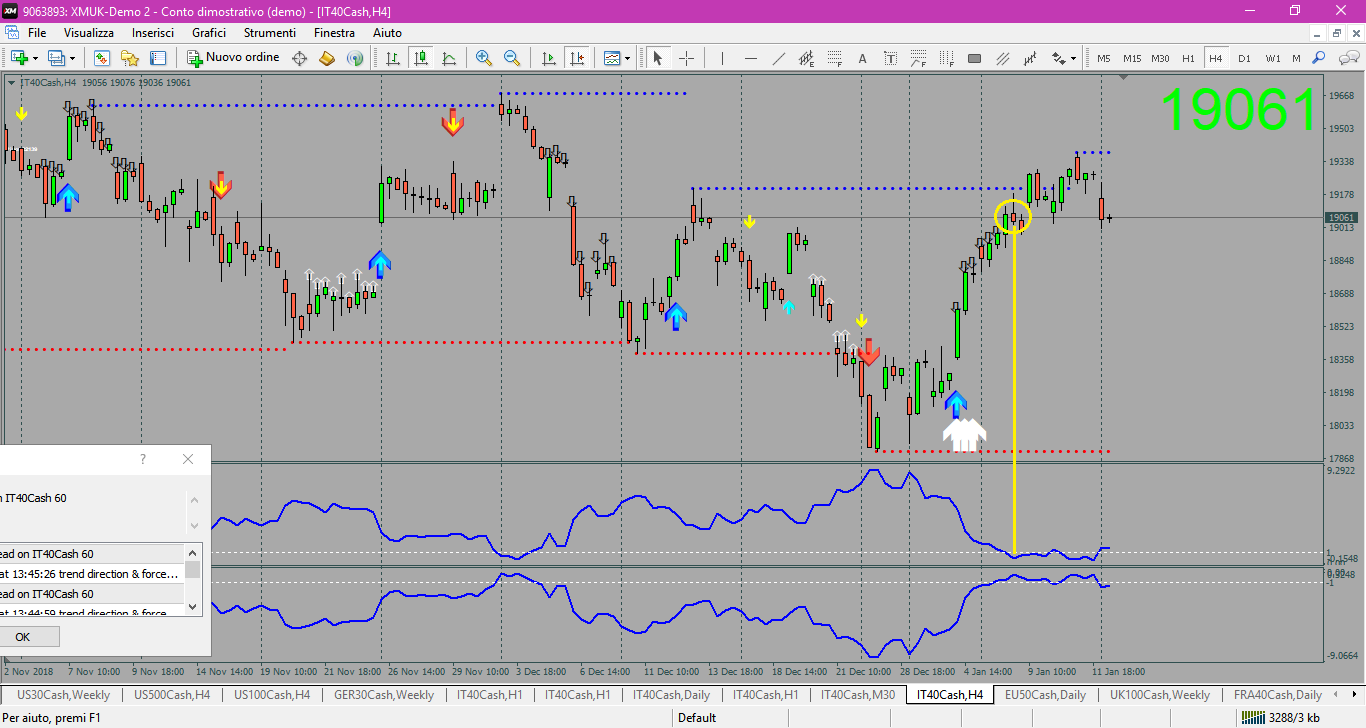Open the Finestra menu

[334, 32]
